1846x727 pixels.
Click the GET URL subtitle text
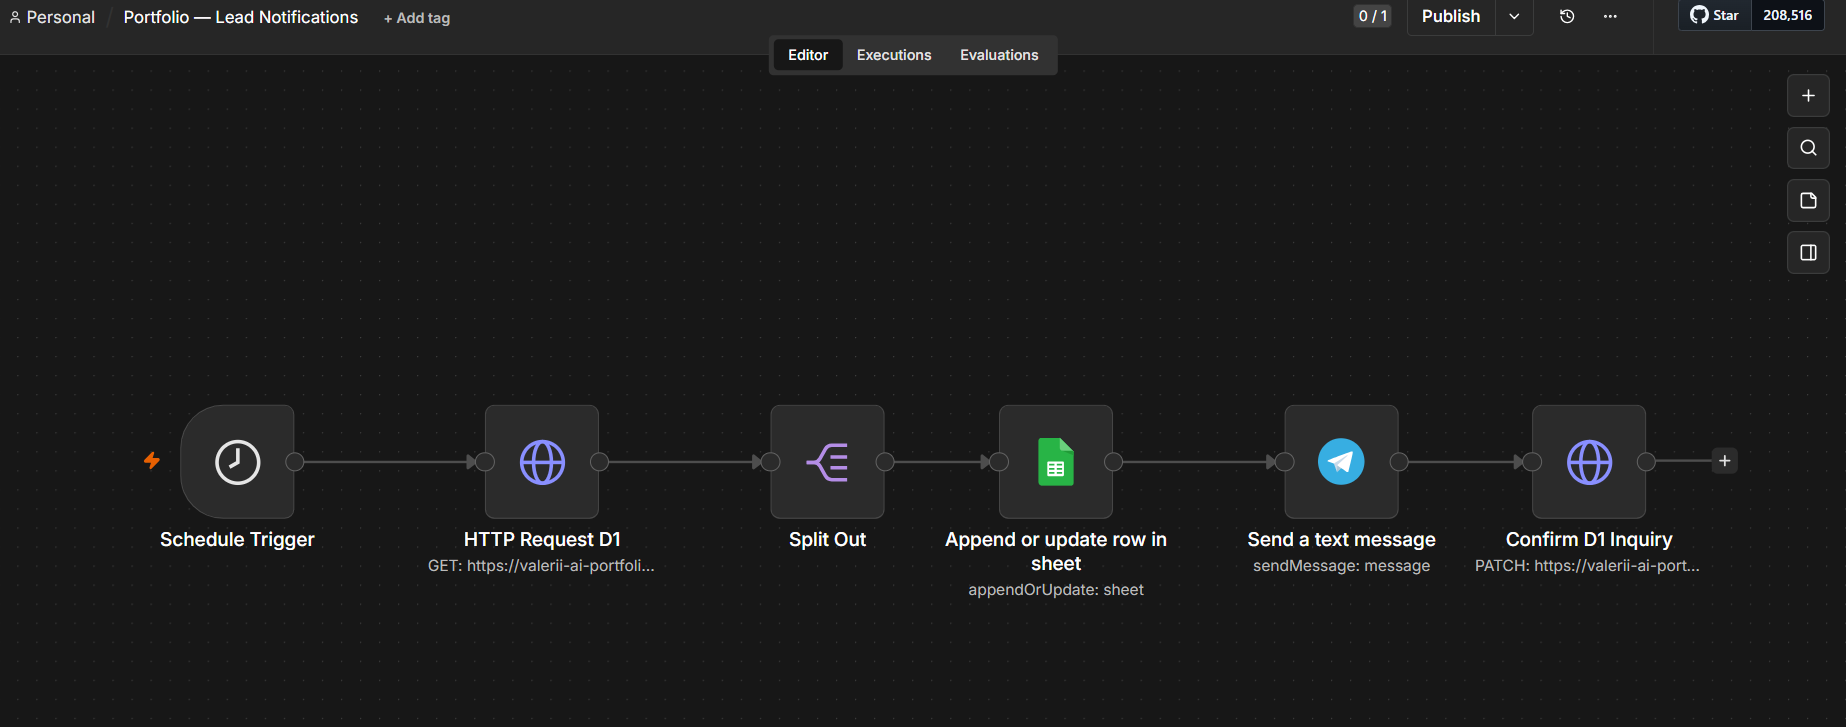coord(541,565)
